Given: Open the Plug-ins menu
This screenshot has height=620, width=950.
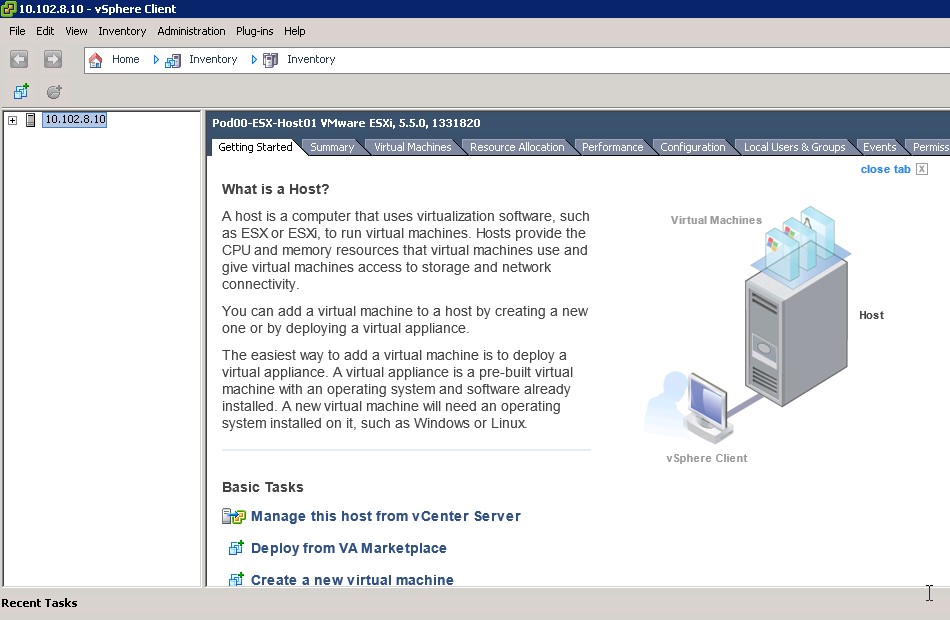Looking at the screenshot, I should (254, 31).
